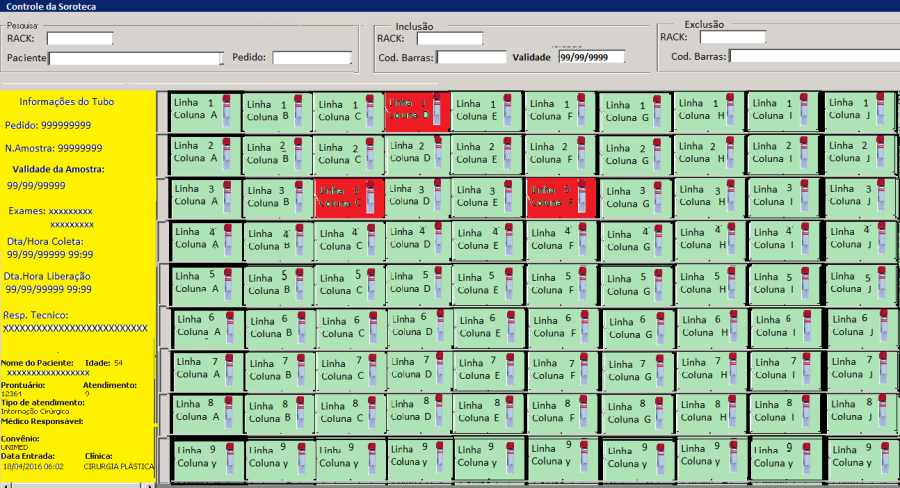Click the 'Resp. Tecnico:' label
Screen dimensions: 900x488
36,315
